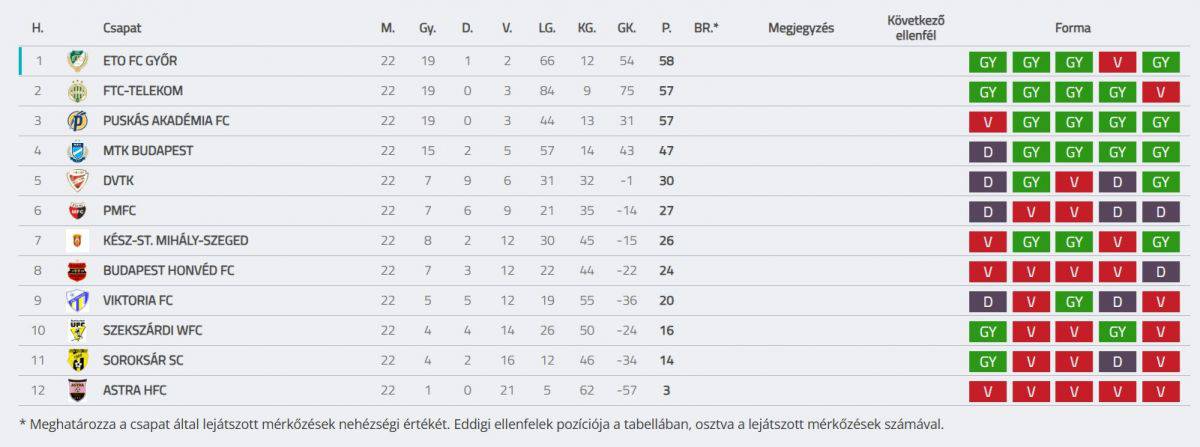Click the Puskás Akadémia FC logo
Image resolution: width=1200 pixels, height=447 pixels.
pyautogui.click(x=77, y=121)
